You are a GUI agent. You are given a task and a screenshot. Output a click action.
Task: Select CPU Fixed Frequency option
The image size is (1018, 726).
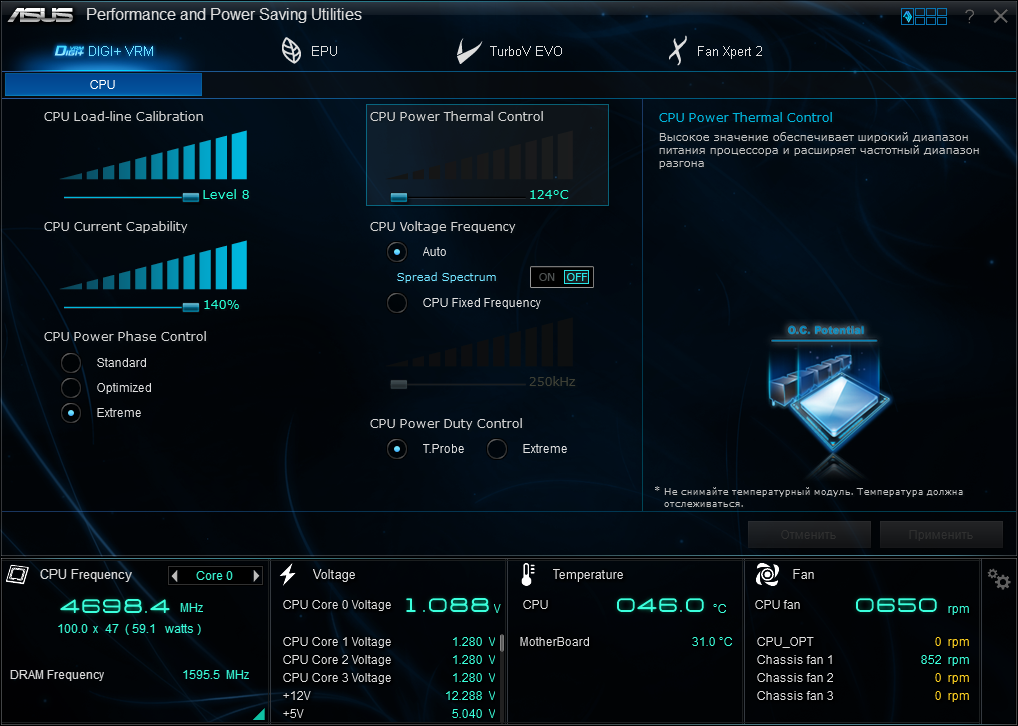(x=397, y=303)
